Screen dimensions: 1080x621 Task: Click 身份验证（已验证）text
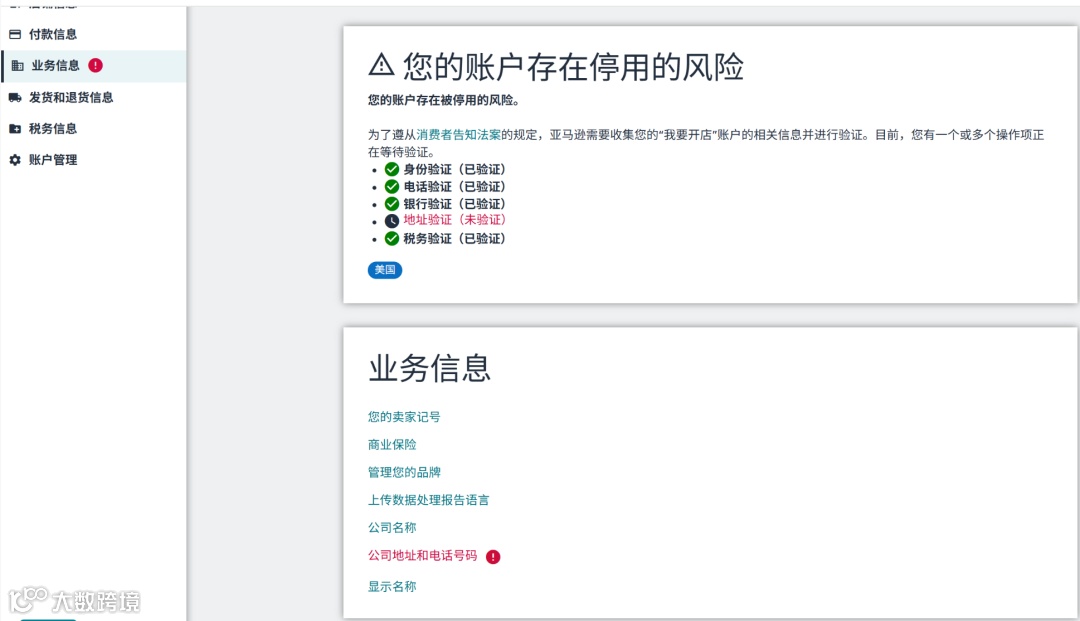click(455, 169)
